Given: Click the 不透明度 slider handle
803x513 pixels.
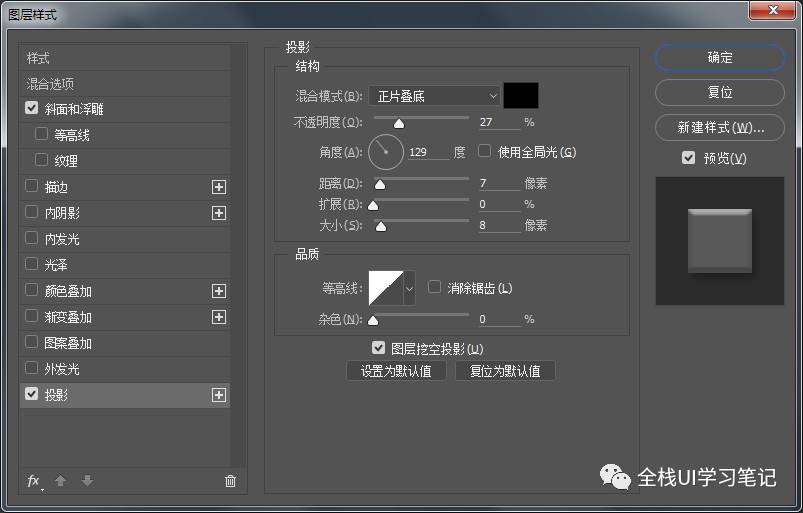Looking at the screenshot, I should click(x=399, y=124).
